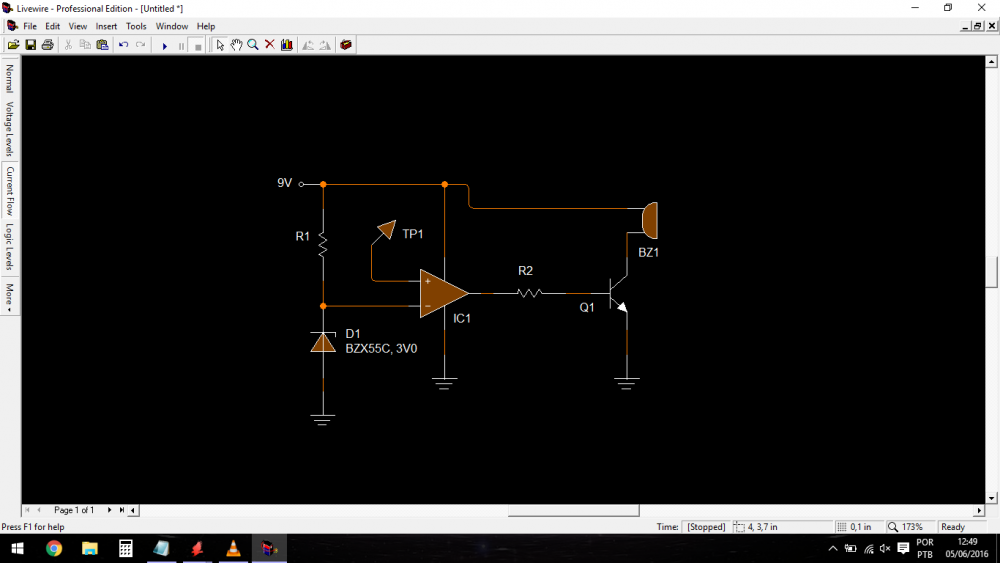The image size is (1000, 563).
Task: Open Google Chrome from the taskbar
Action: pyautogui.click(x=54, y=548)
